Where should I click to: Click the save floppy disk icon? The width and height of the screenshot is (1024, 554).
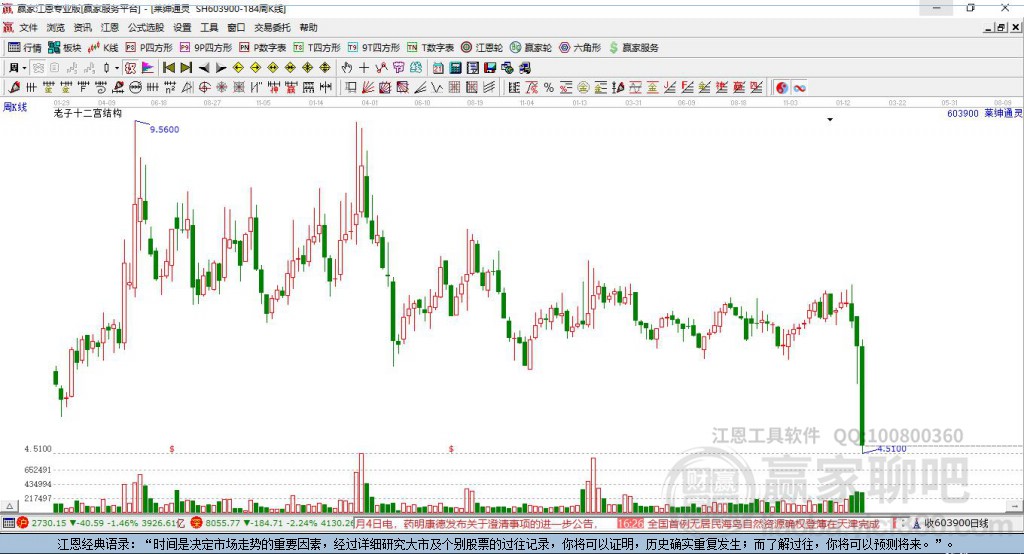tap(490, 68)
